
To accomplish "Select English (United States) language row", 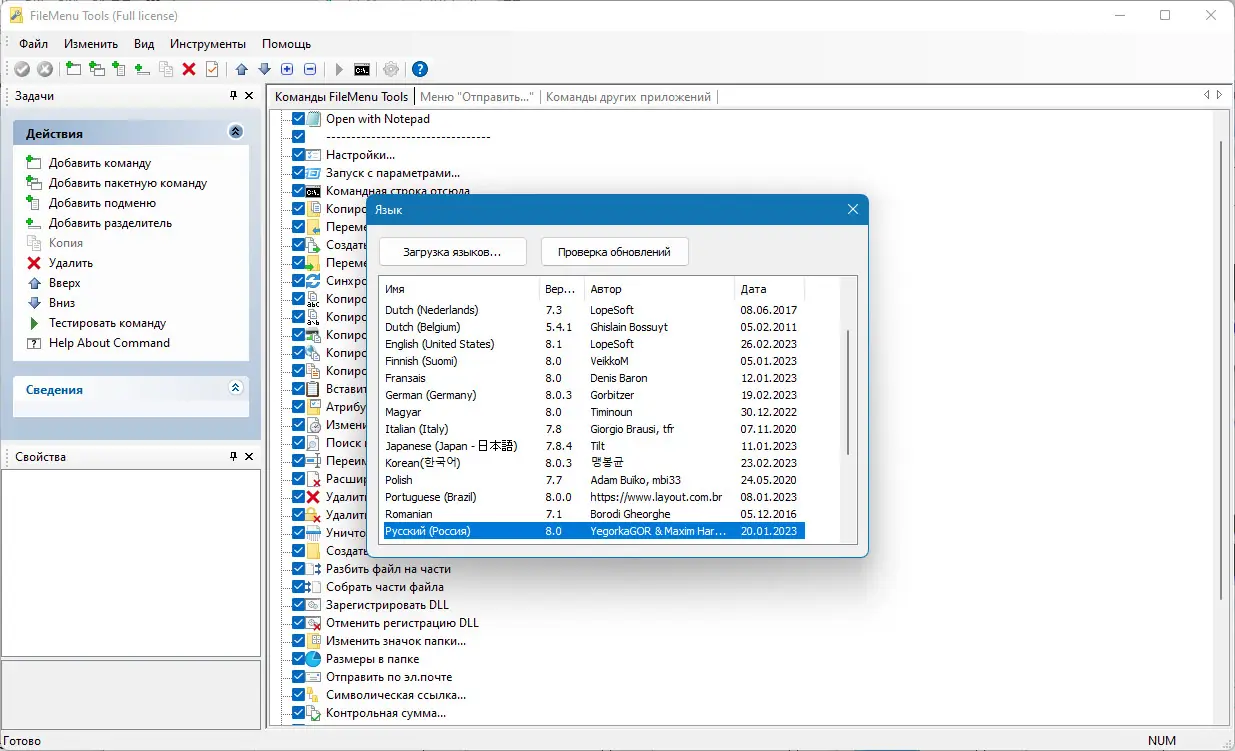I will coord(594,344).
